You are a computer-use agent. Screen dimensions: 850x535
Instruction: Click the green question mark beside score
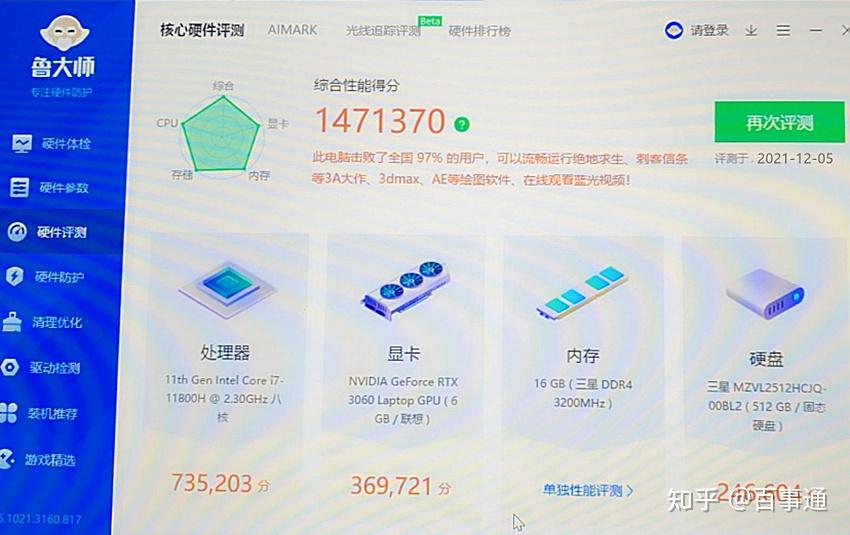462,124
